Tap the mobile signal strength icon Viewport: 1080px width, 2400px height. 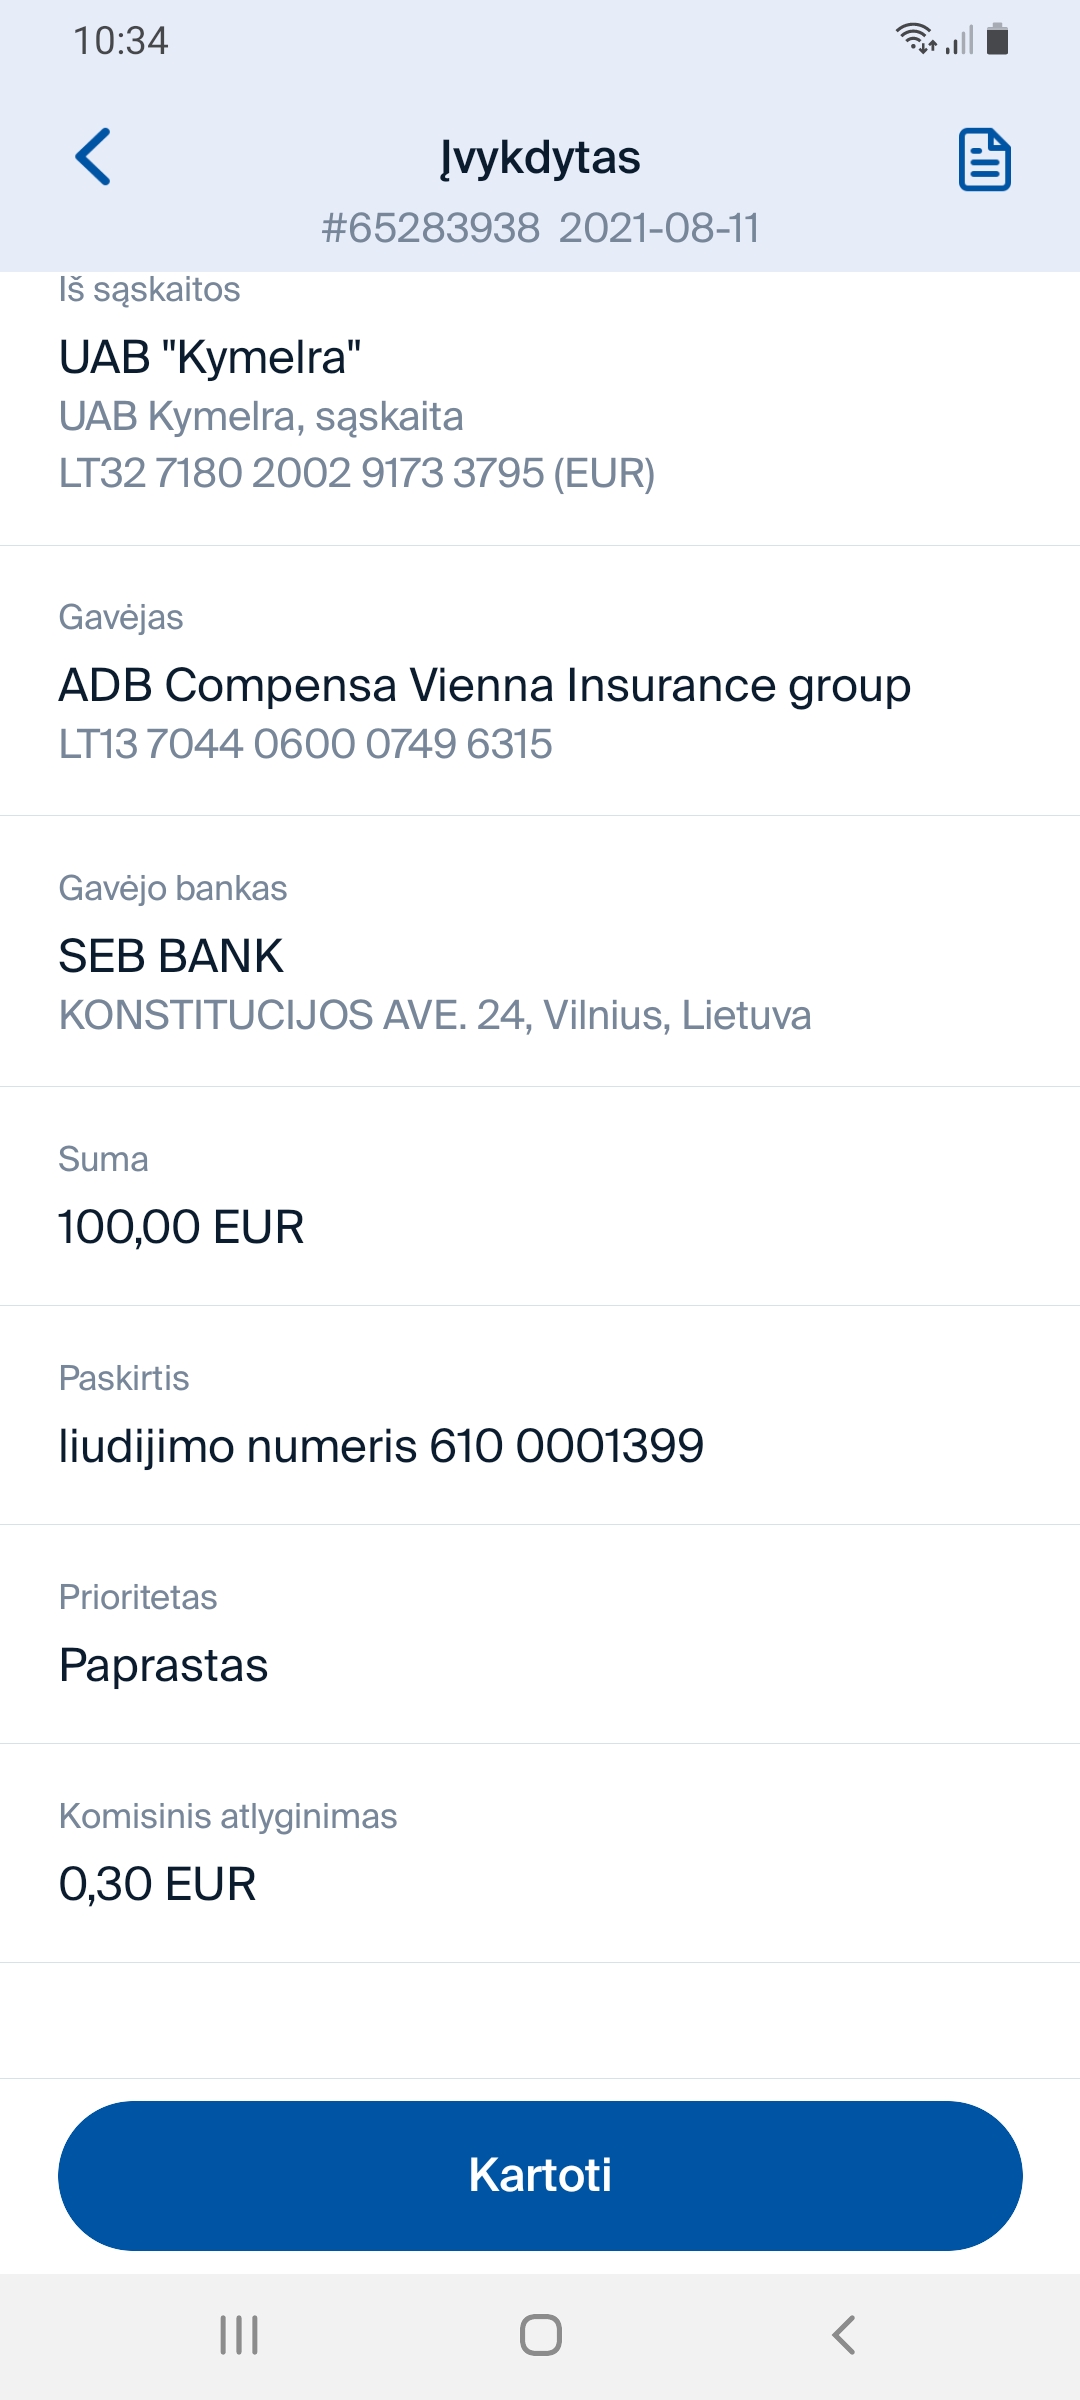tap(959, 41)
